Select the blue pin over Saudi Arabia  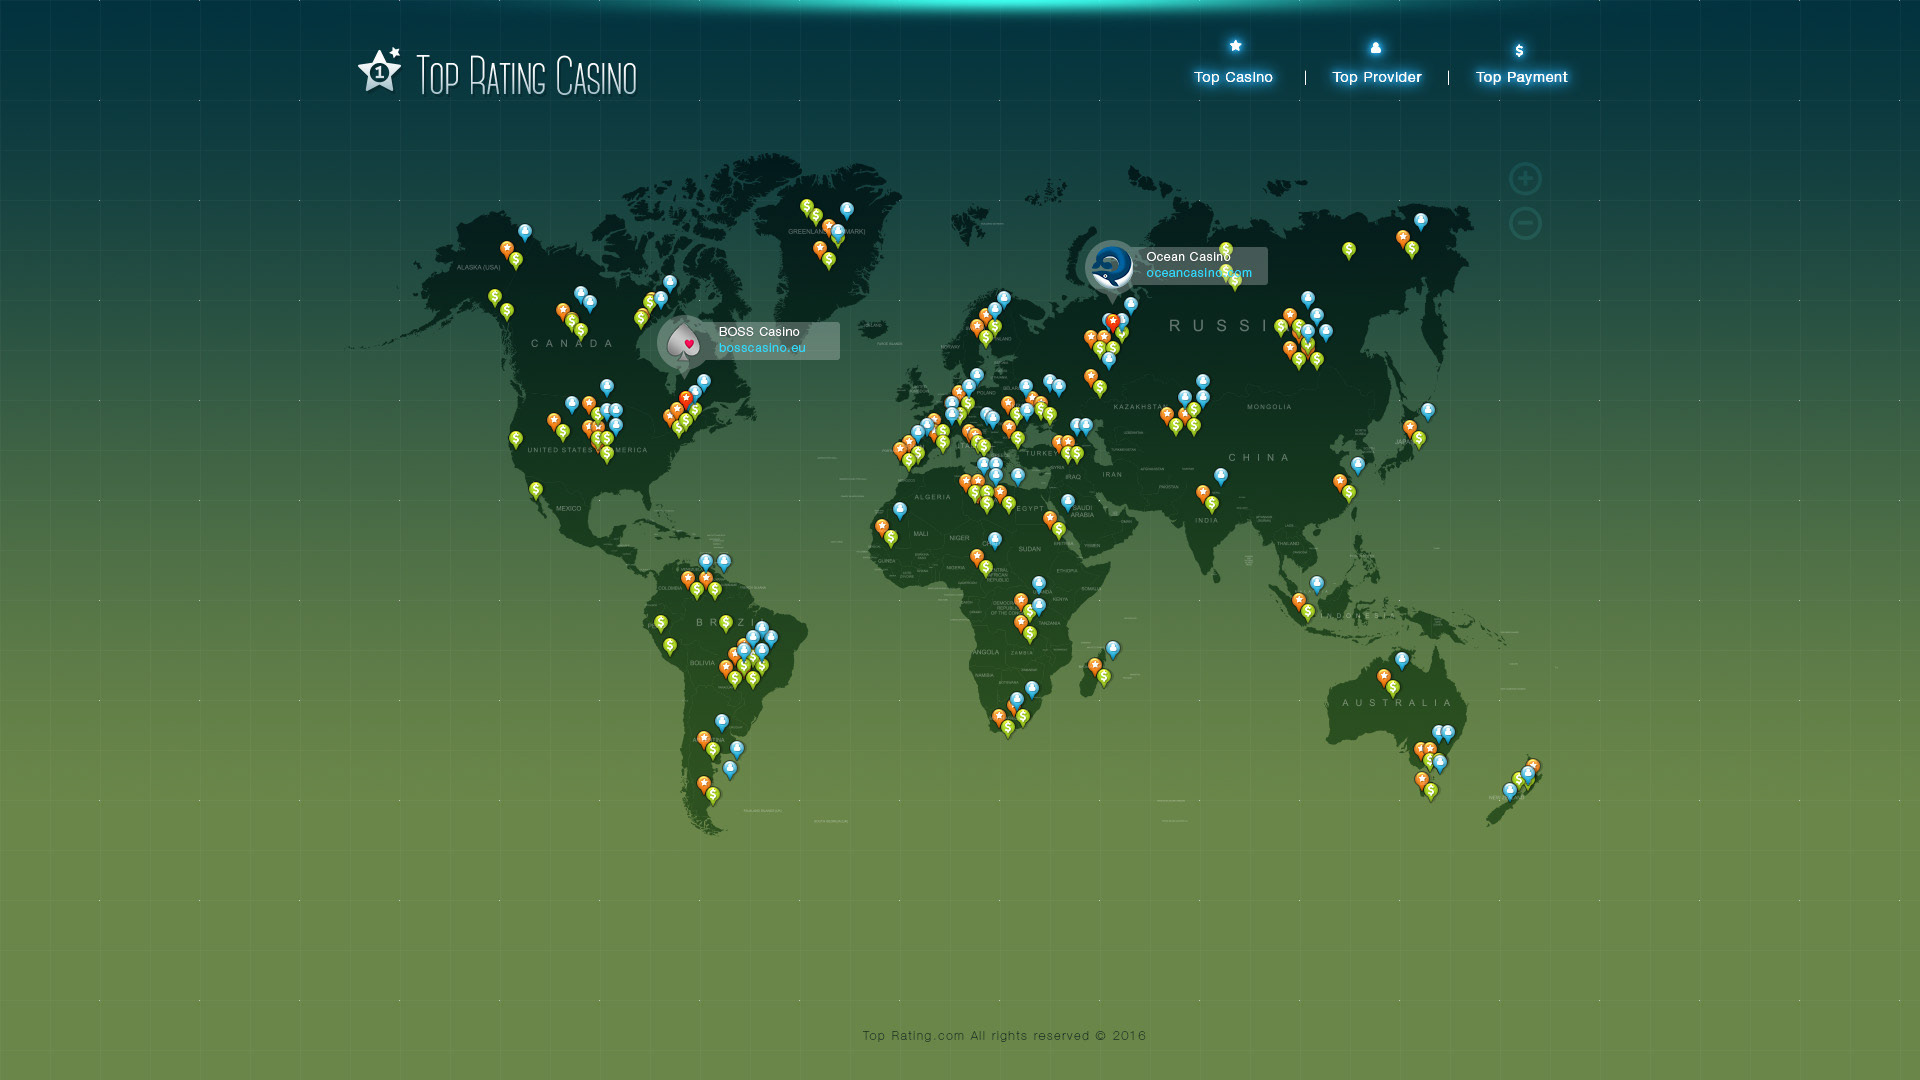tap(1068, 501)
